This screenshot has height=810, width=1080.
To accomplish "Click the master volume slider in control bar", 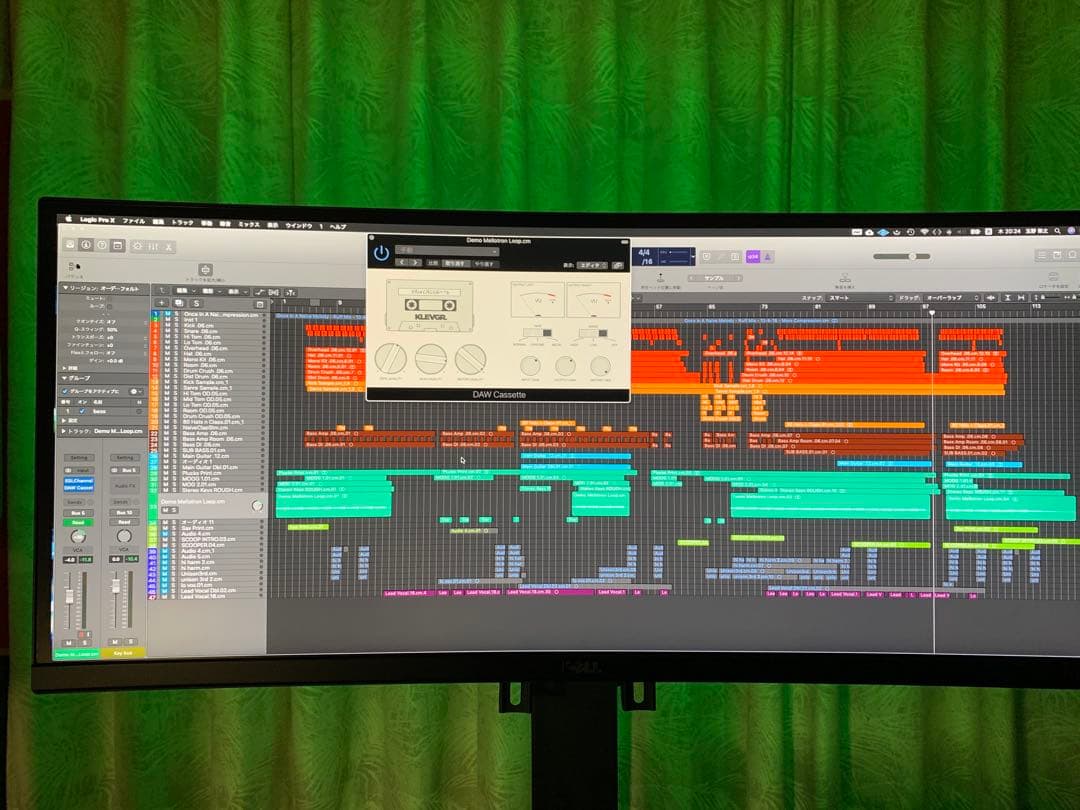I will 915,256.
